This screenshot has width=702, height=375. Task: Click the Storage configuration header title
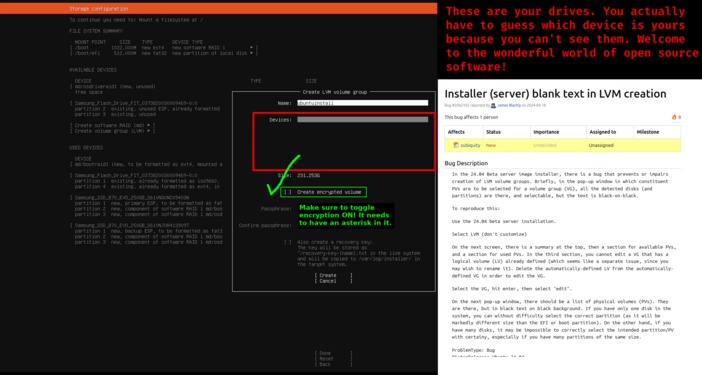pos(98,9)
